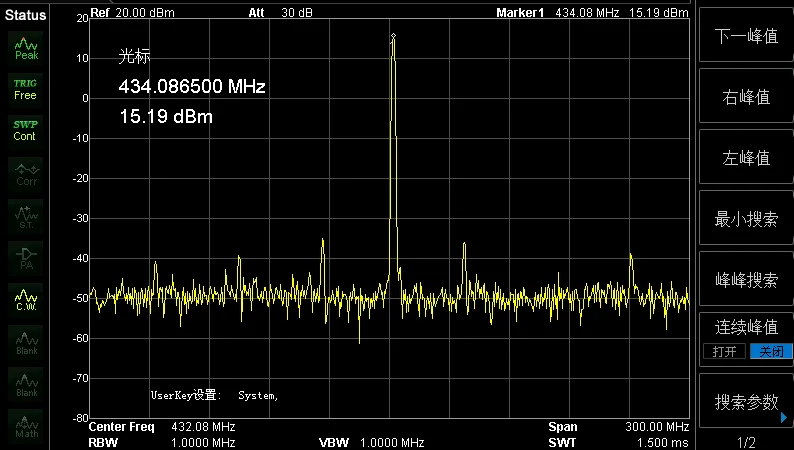The image size is (794, 450).
Task: Click the VBW 1.0000 MHz readout
Action: 372,443
